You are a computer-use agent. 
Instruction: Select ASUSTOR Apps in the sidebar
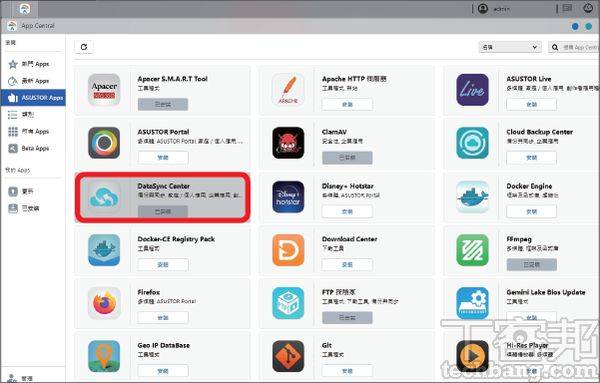coord(33,98)
